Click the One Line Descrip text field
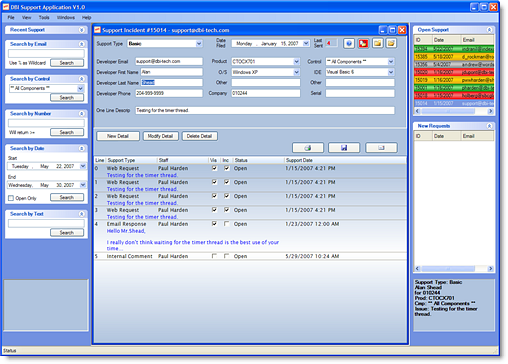 pos(265,110)
